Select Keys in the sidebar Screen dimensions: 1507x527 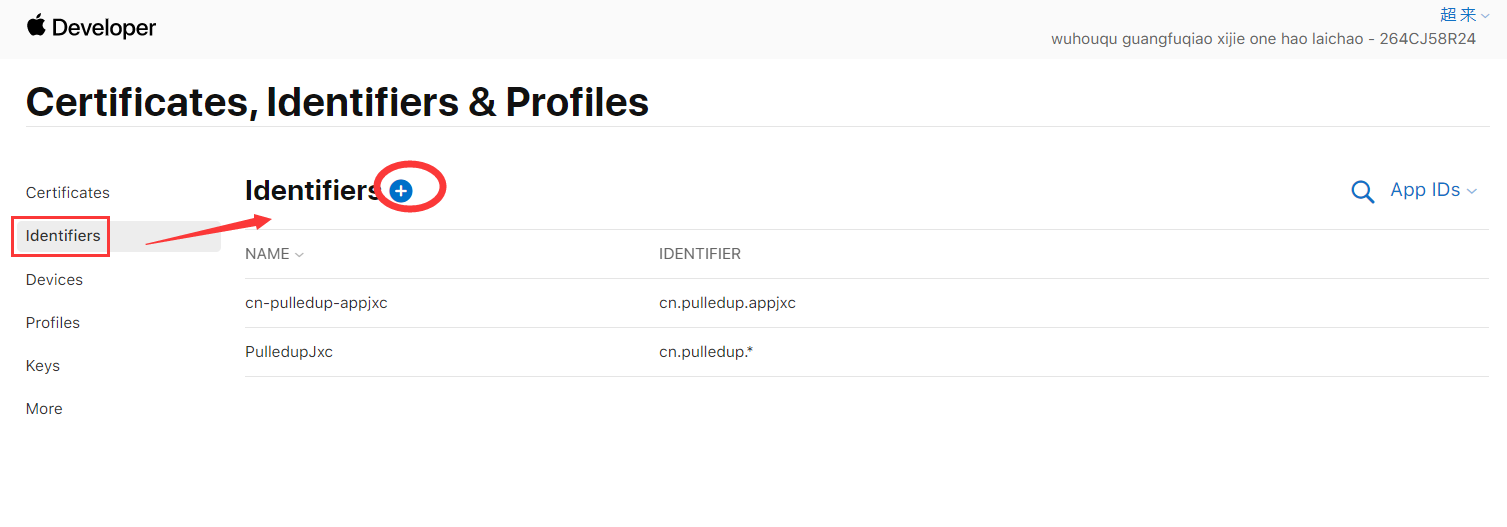pyautogui.click(x=43, y=366)
